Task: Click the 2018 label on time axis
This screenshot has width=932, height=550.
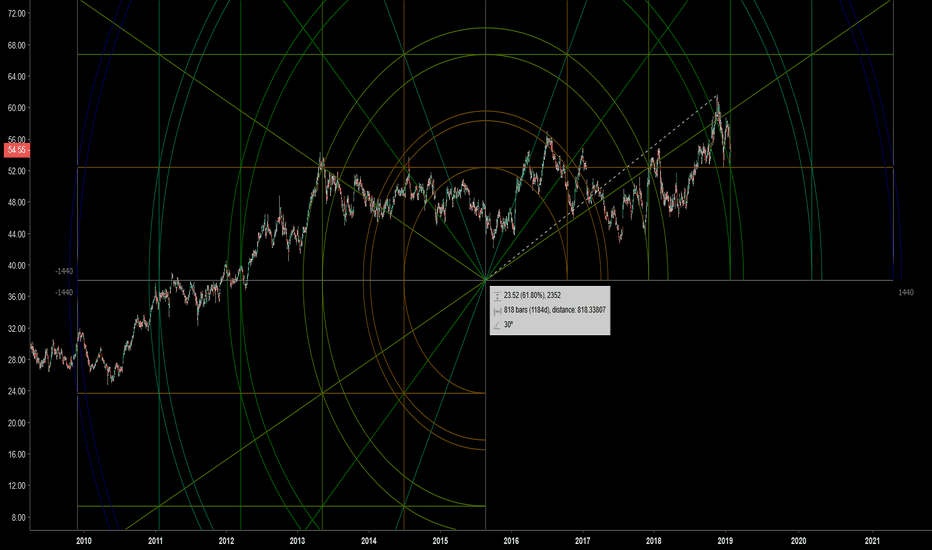Action: coord(654,541)
